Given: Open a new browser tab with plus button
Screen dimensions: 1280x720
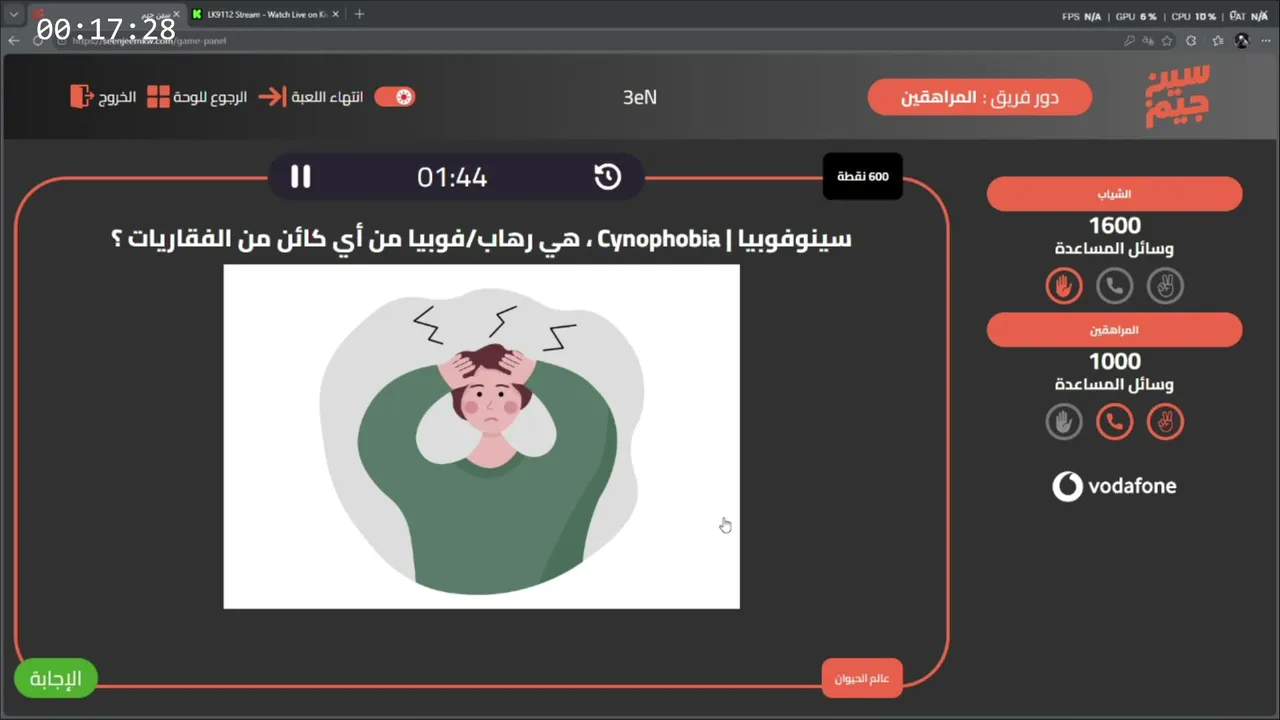Looking at the screenshot, I should [359, 14].
